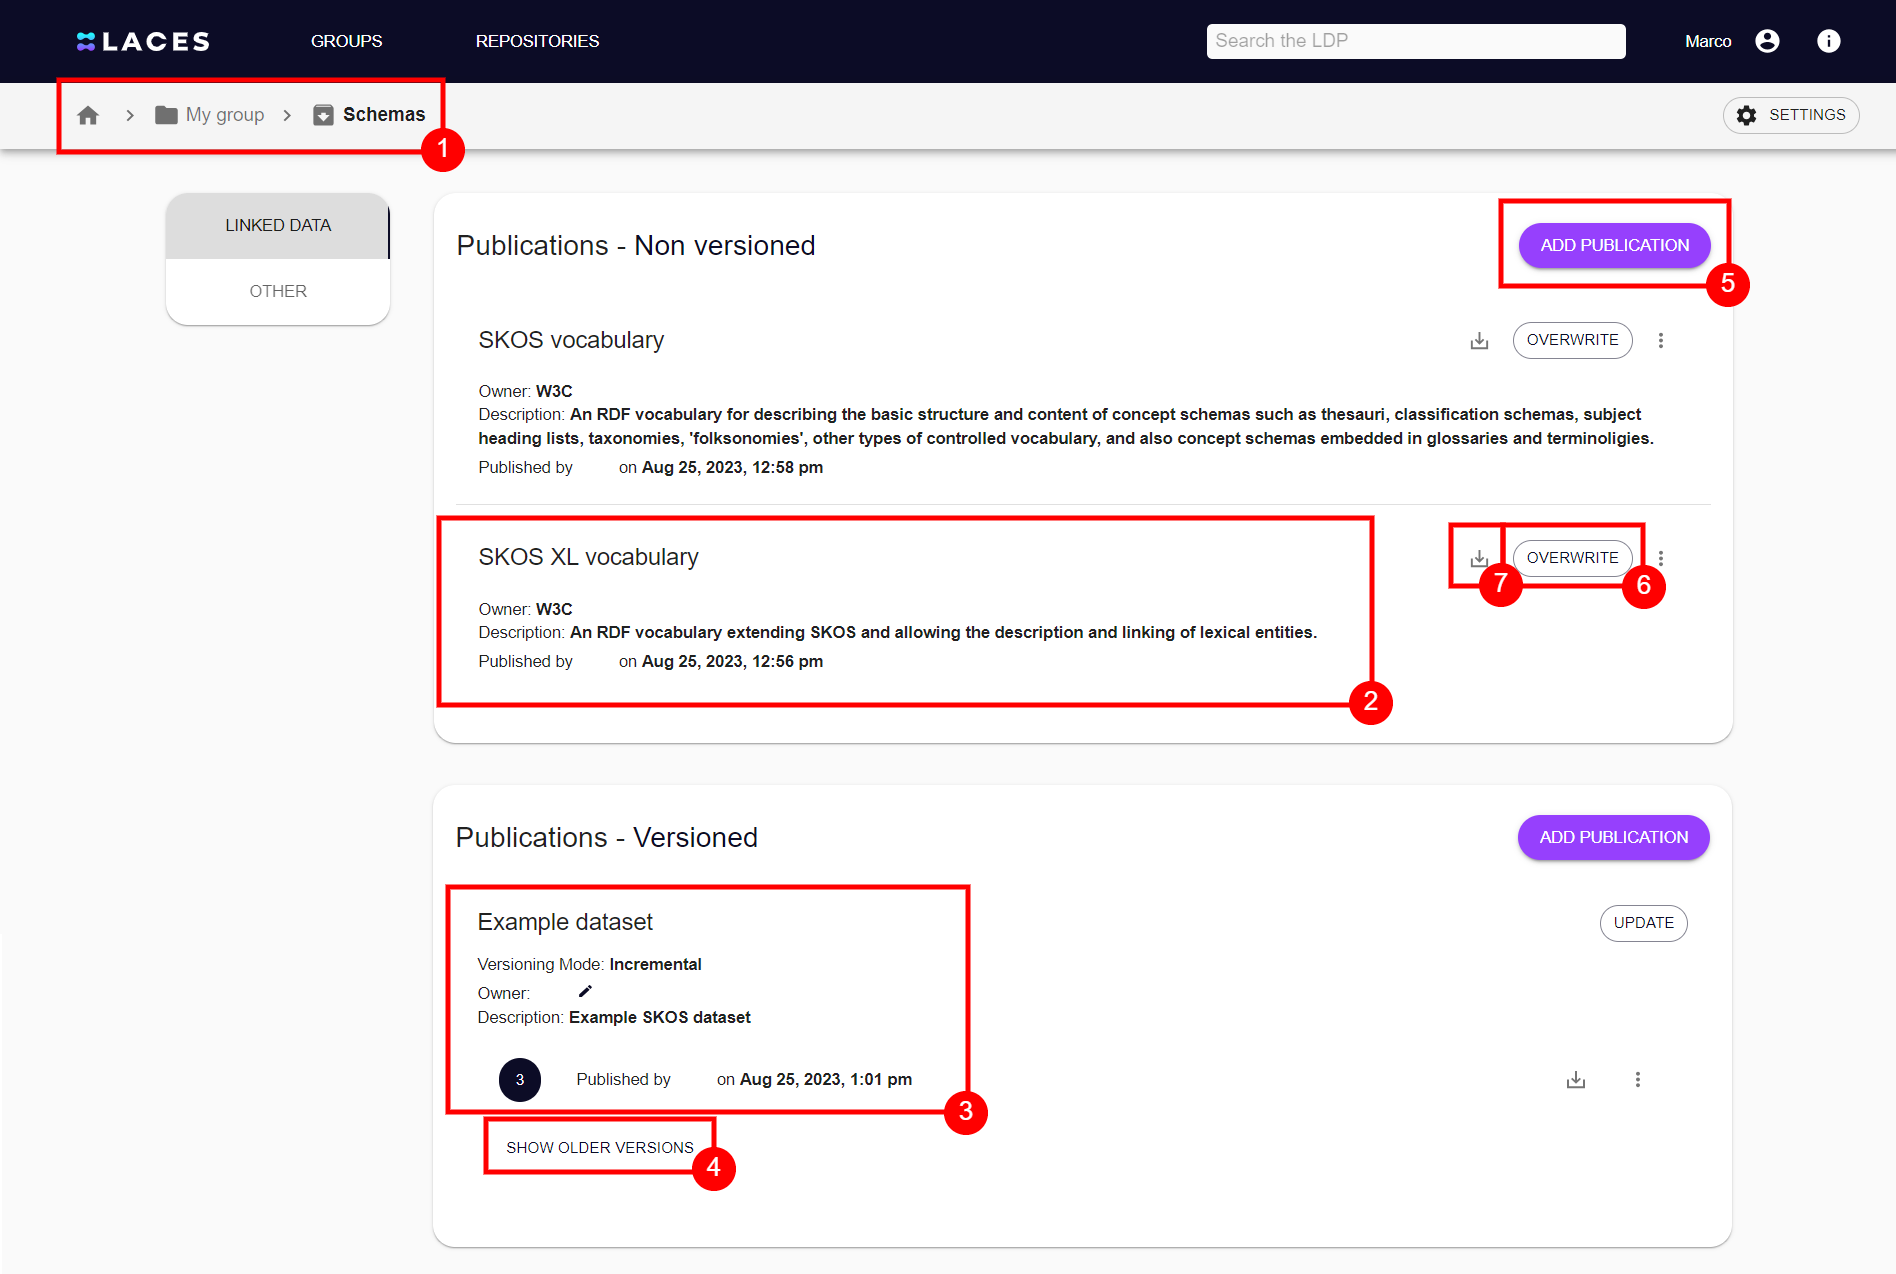
Task: Overwrite the SKOS XL vocabulary publication
Action: [1572, 558]
